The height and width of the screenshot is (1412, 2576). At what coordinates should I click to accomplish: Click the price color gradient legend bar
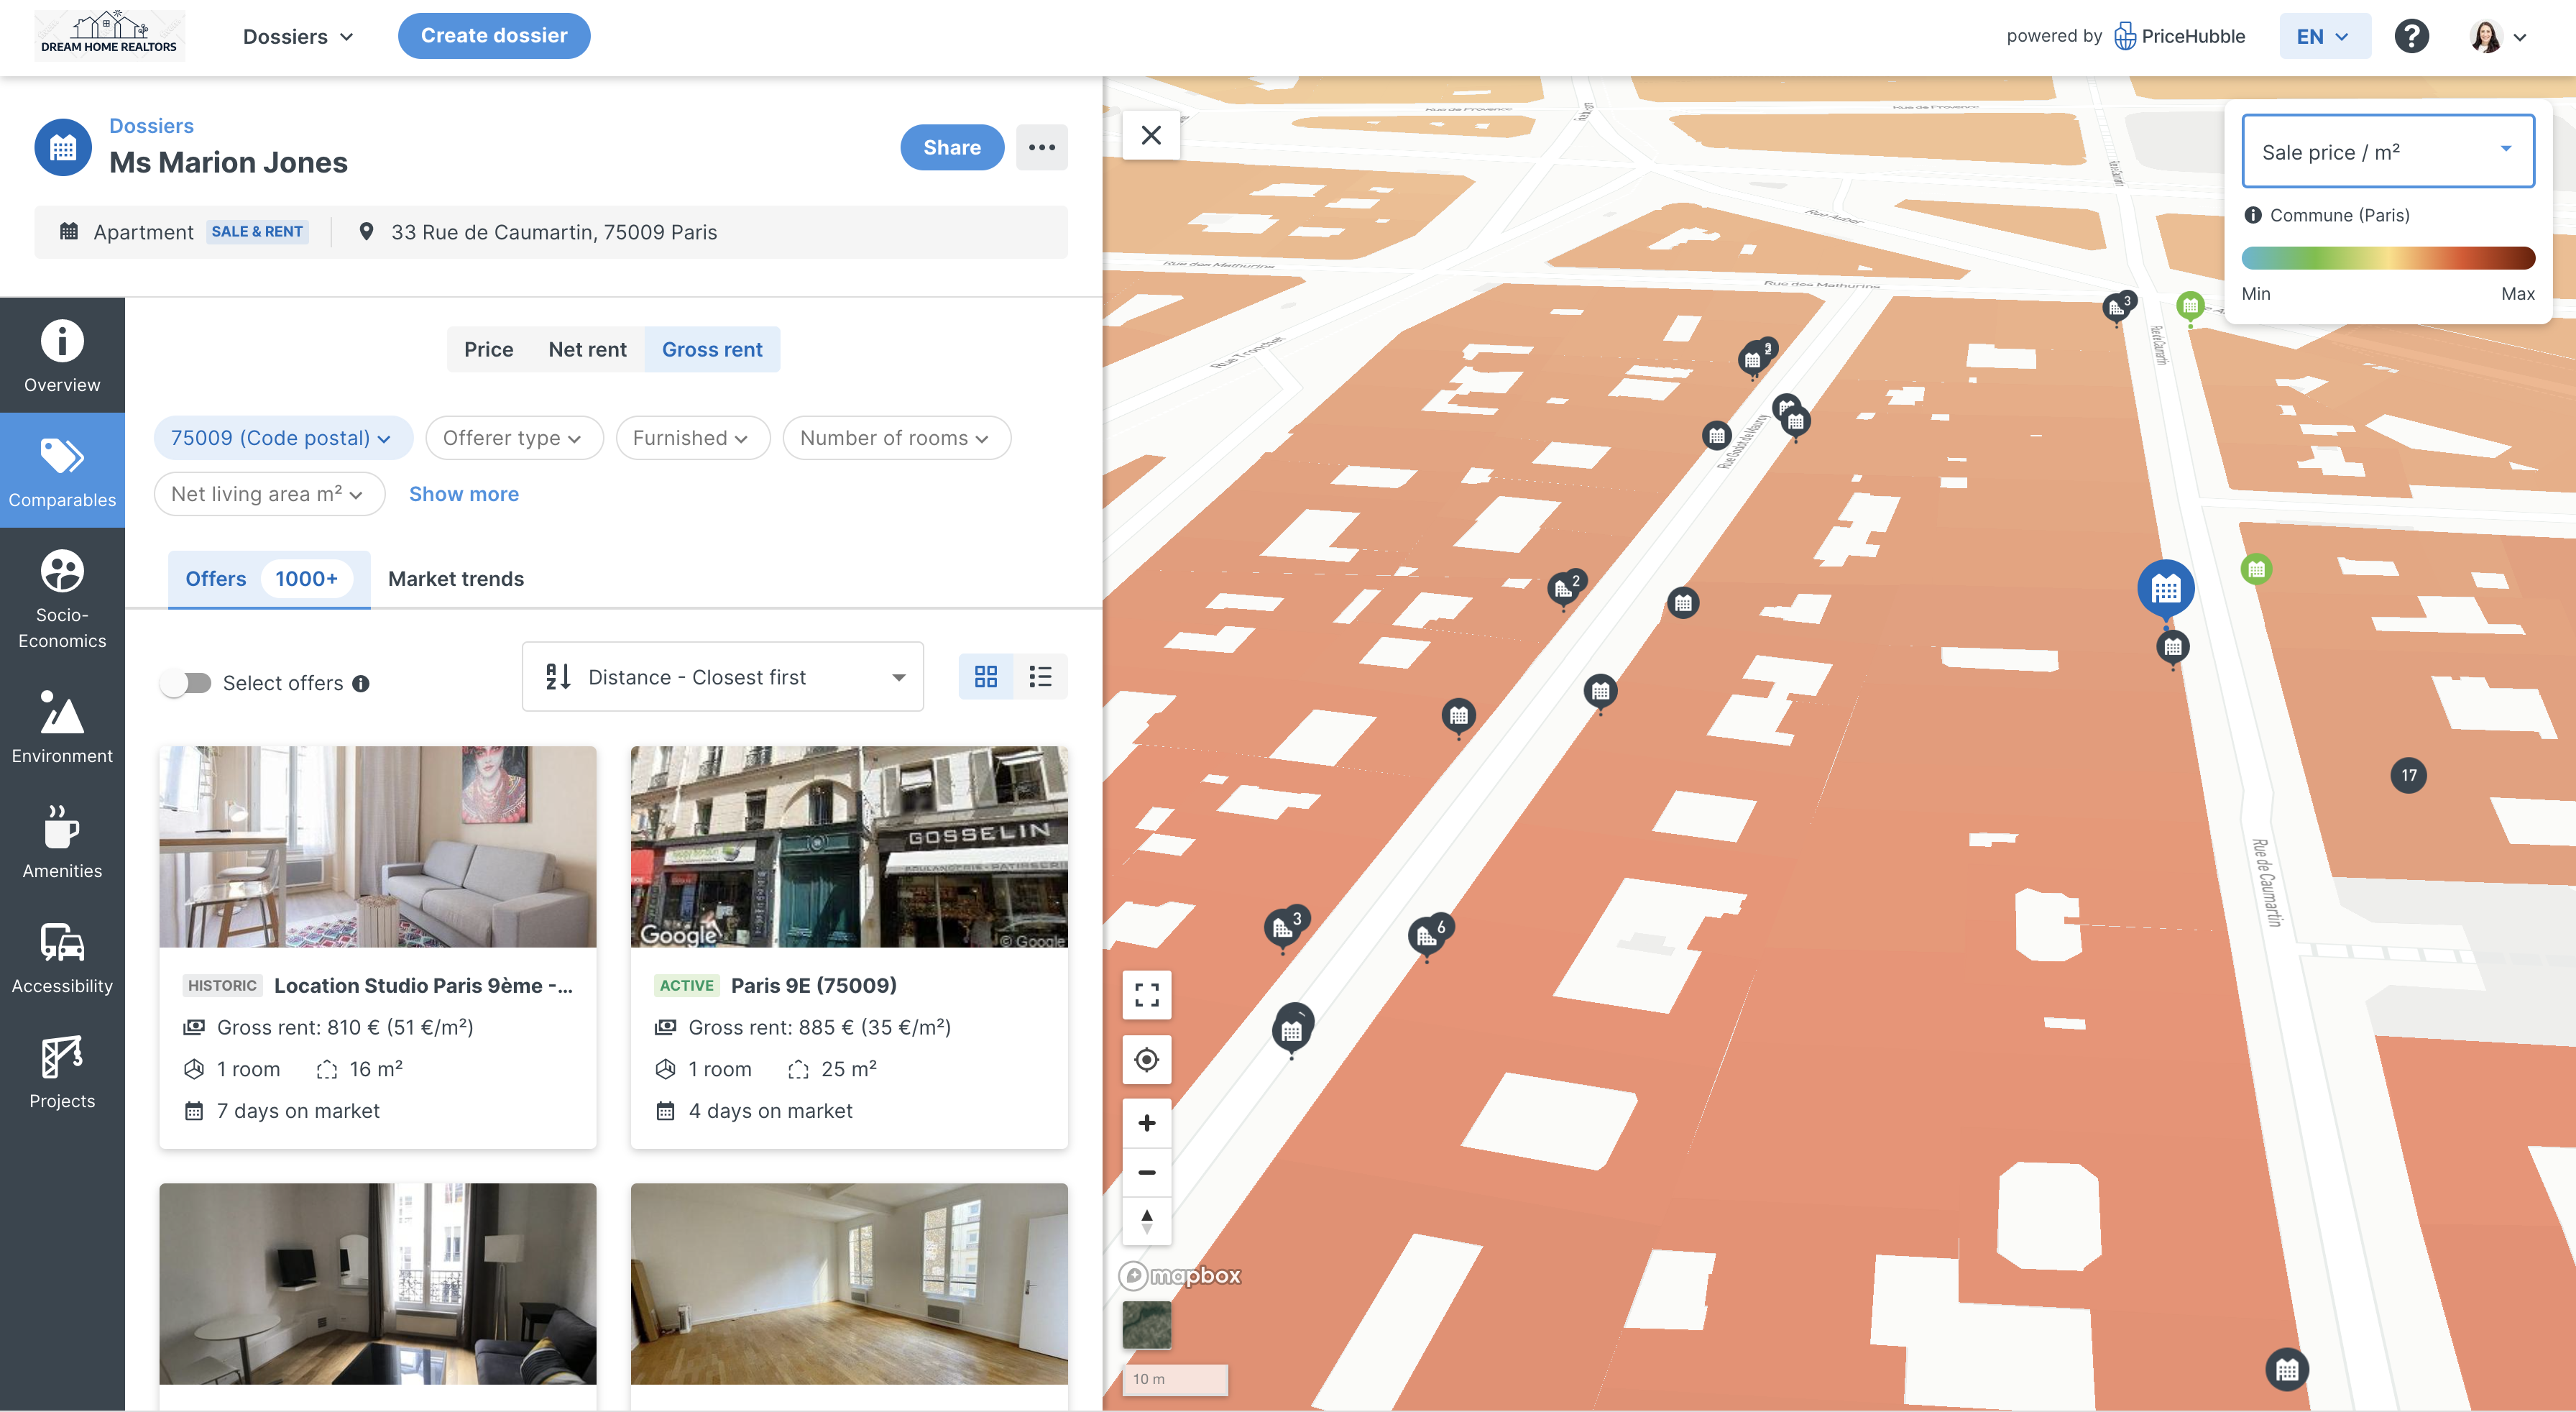pyautogui.click(x=2387, y=258)
